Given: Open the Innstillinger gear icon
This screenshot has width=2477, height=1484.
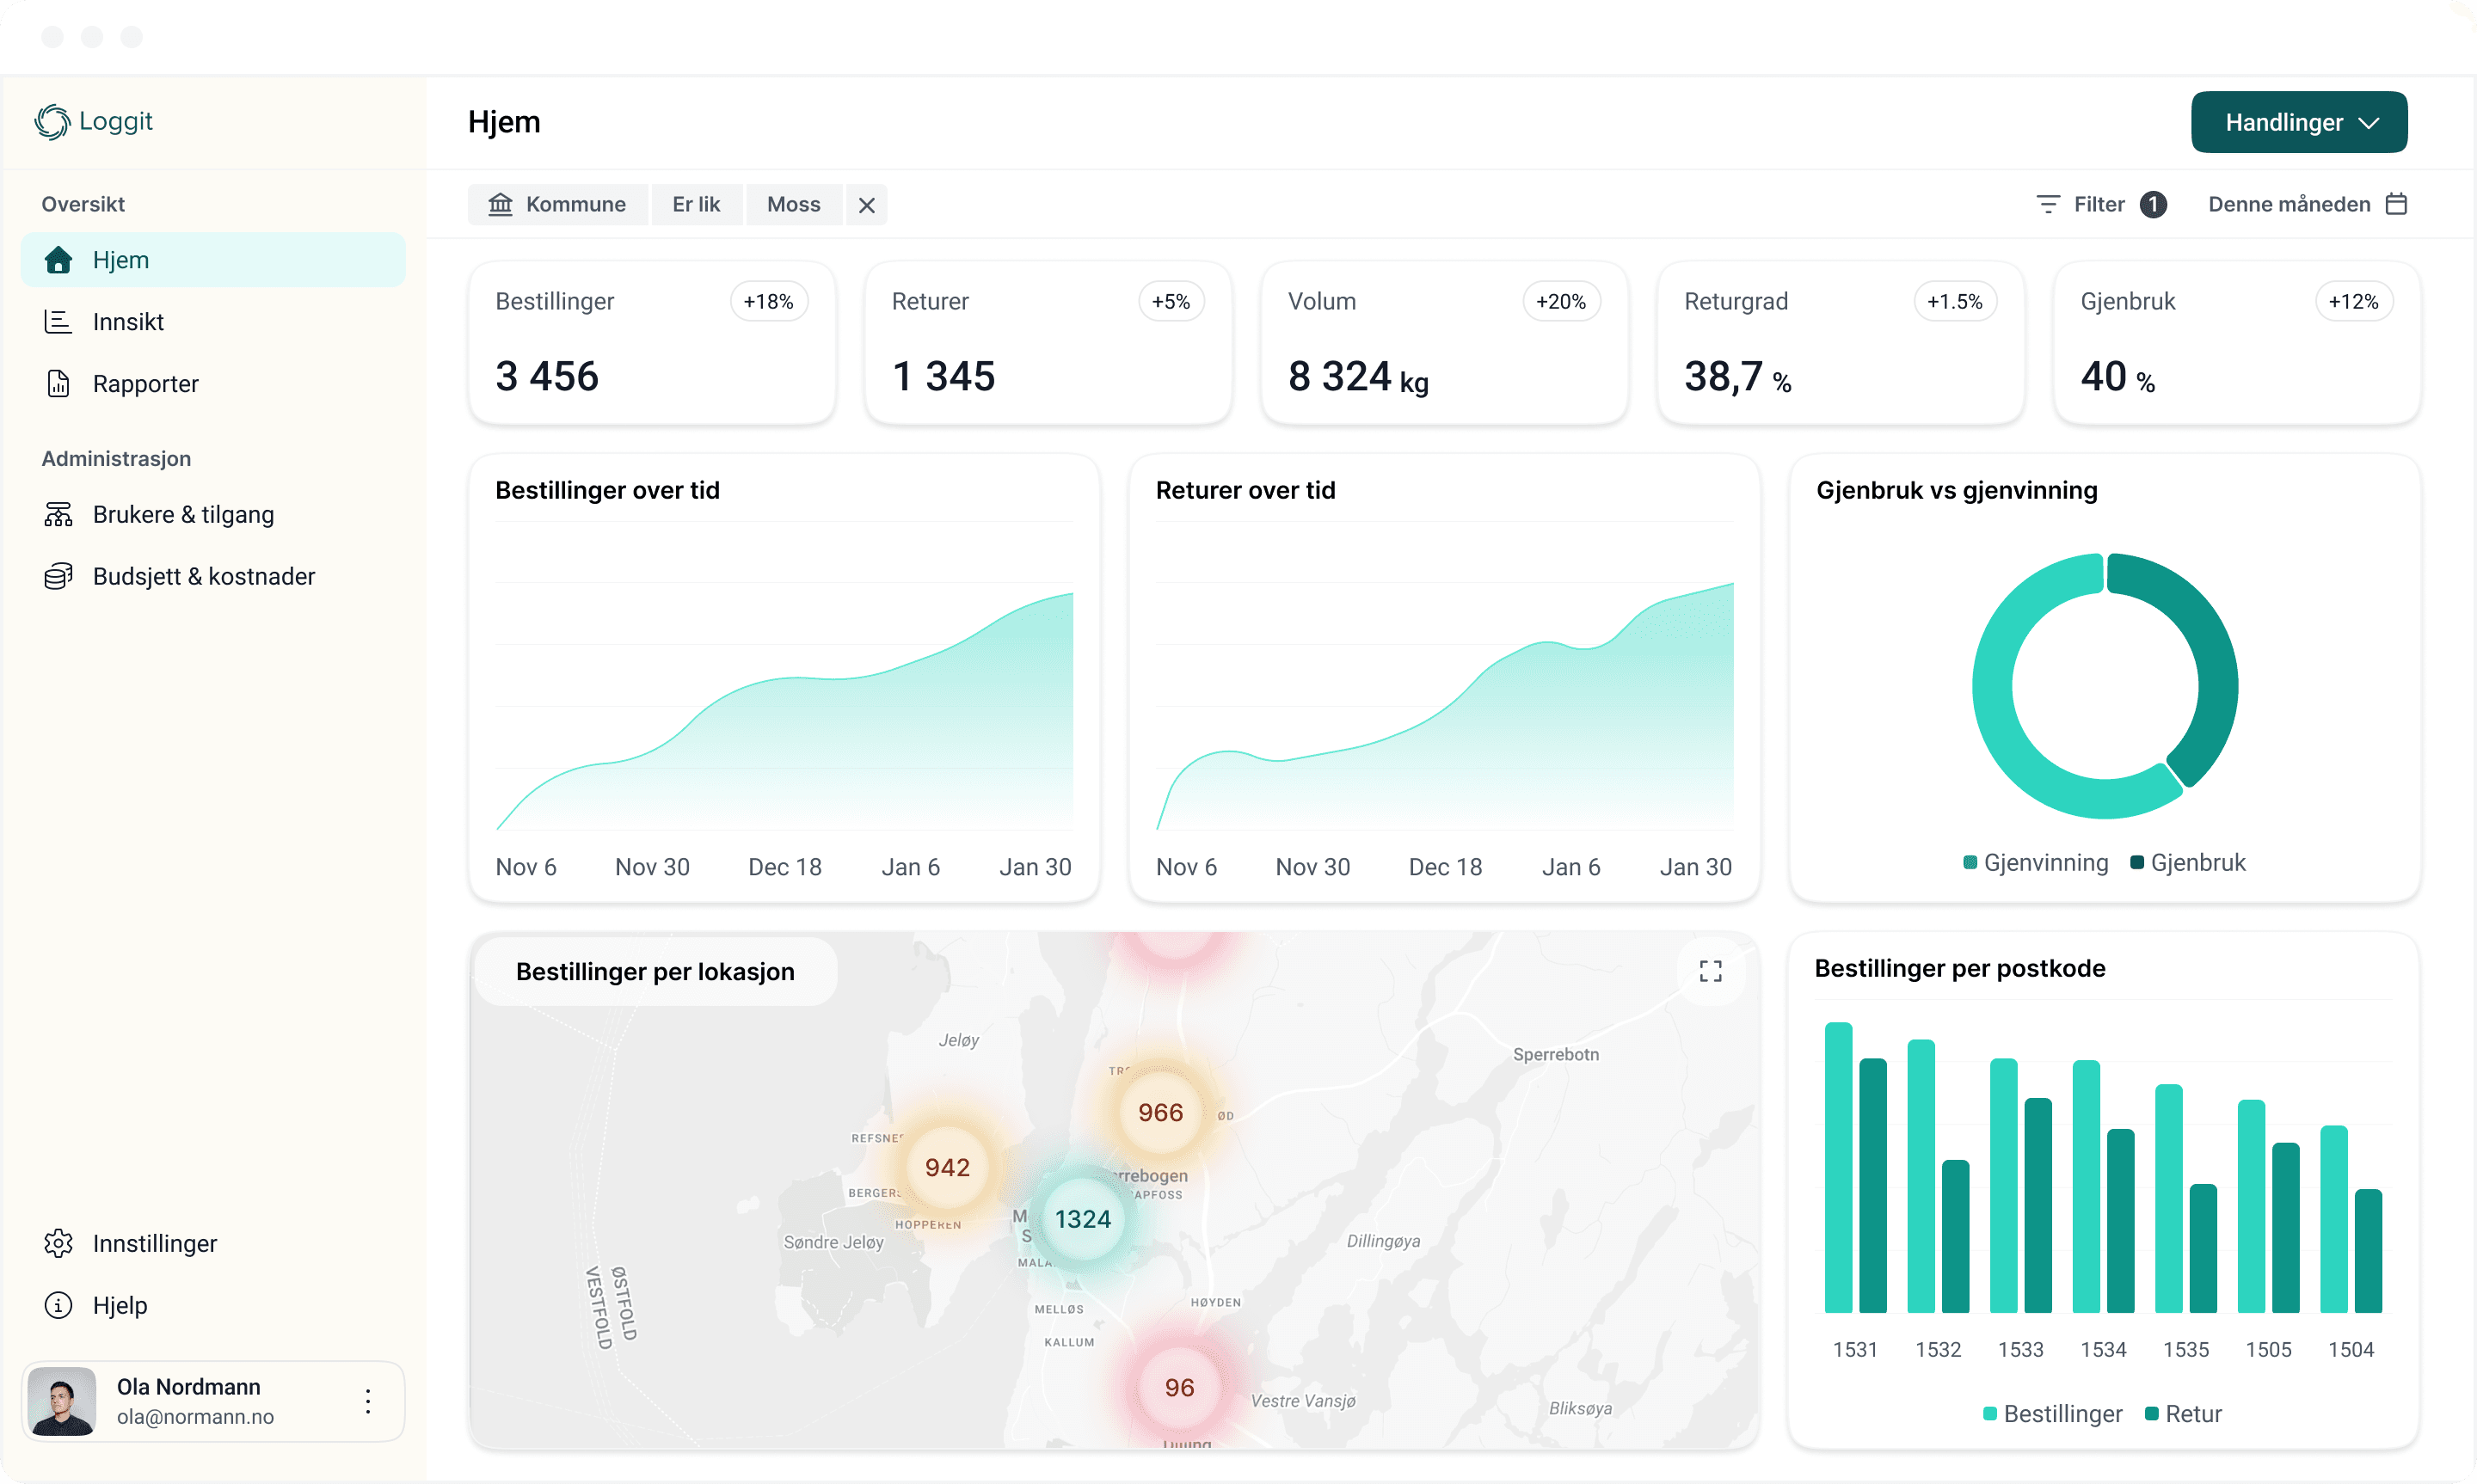Looking at the screenshot, I should point(58,1242).
